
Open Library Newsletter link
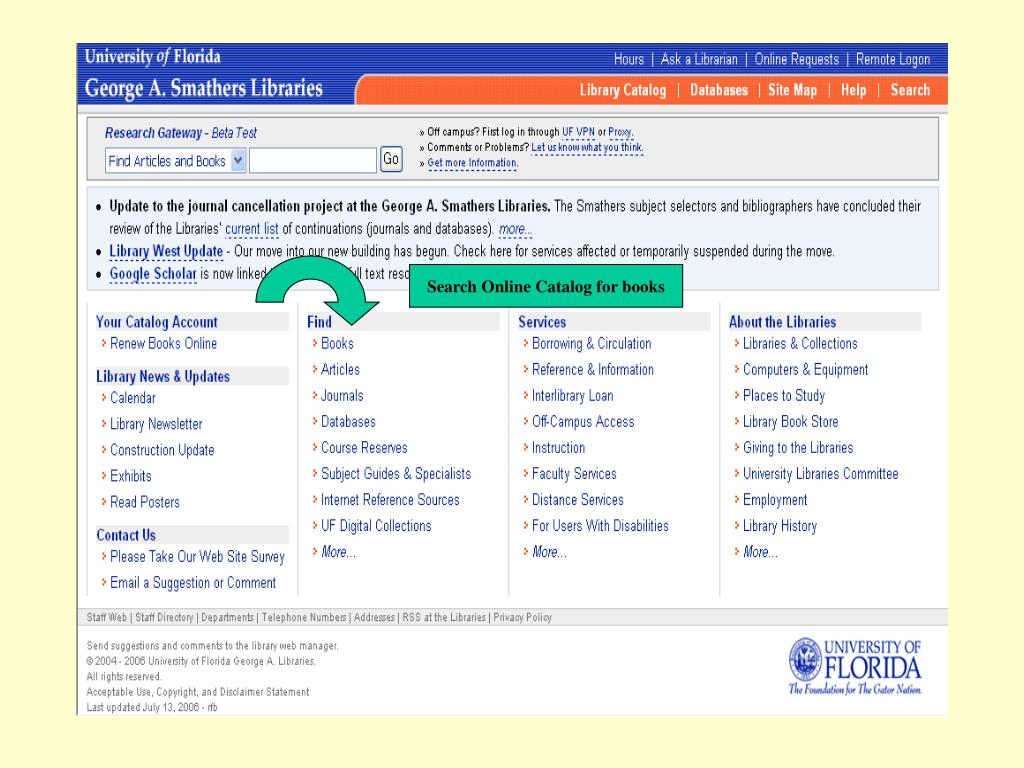(156, 424)
